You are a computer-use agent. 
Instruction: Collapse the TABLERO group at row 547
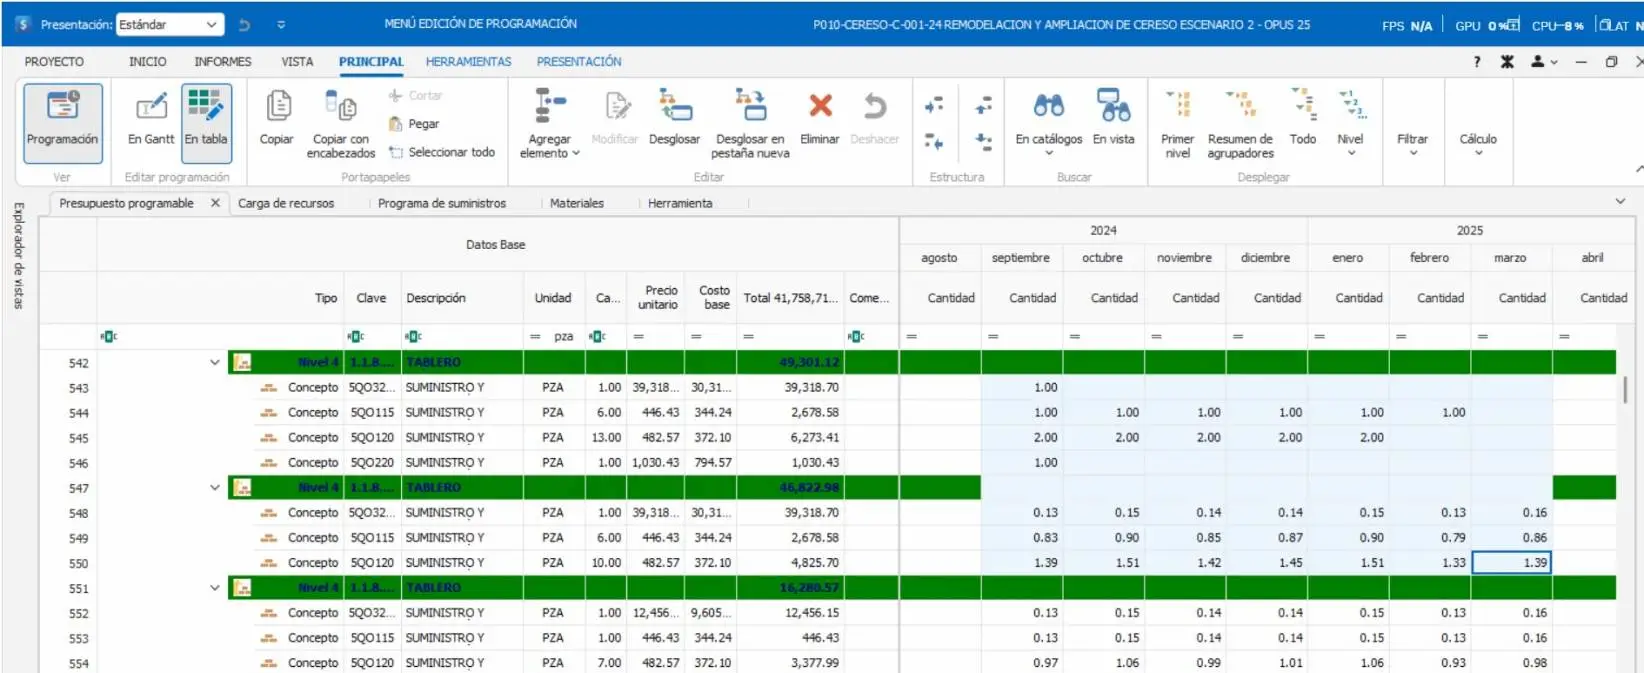(214, 488)
